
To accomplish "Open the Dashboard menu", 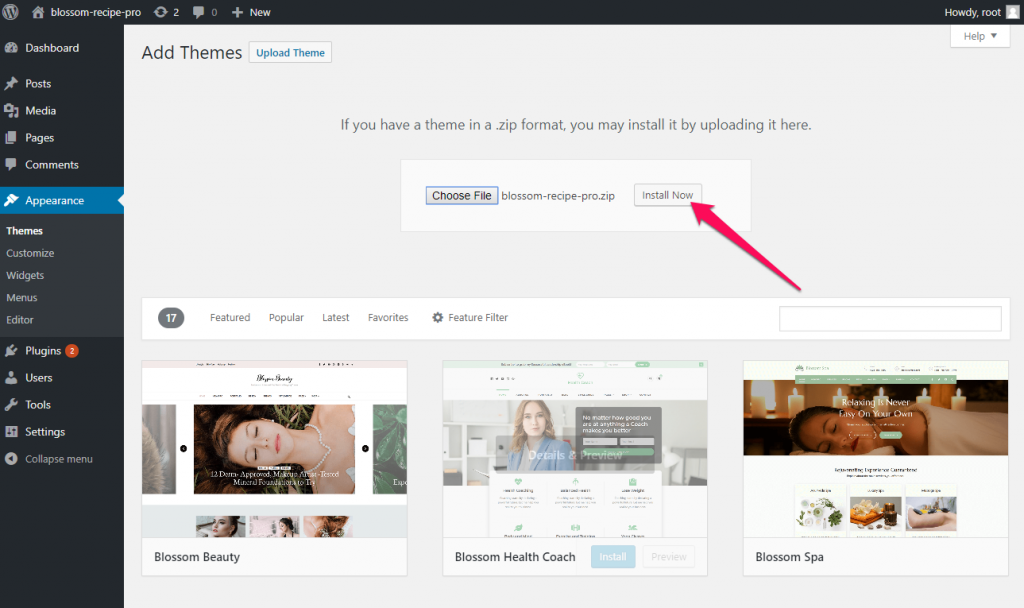I will coord(52,48).
